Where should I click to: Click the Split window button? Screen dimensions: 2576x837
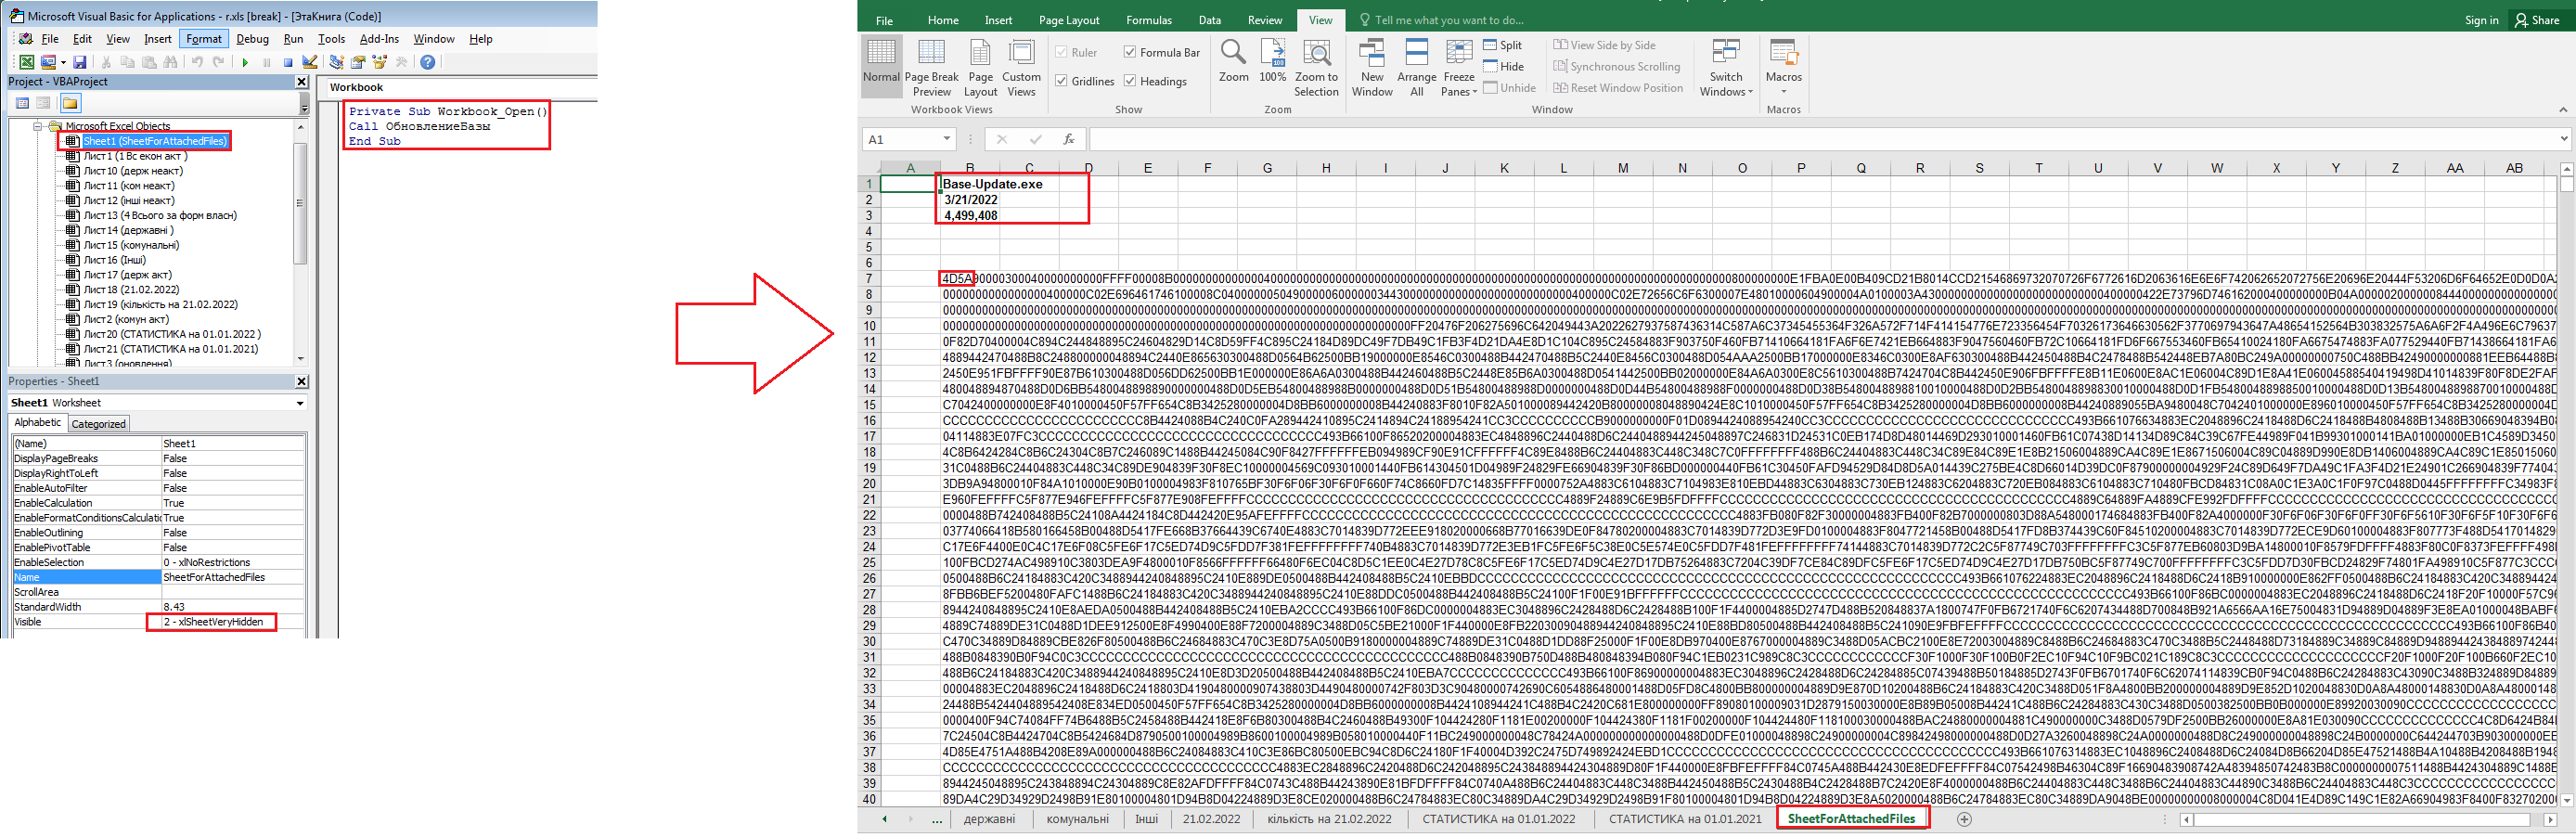1502,45
